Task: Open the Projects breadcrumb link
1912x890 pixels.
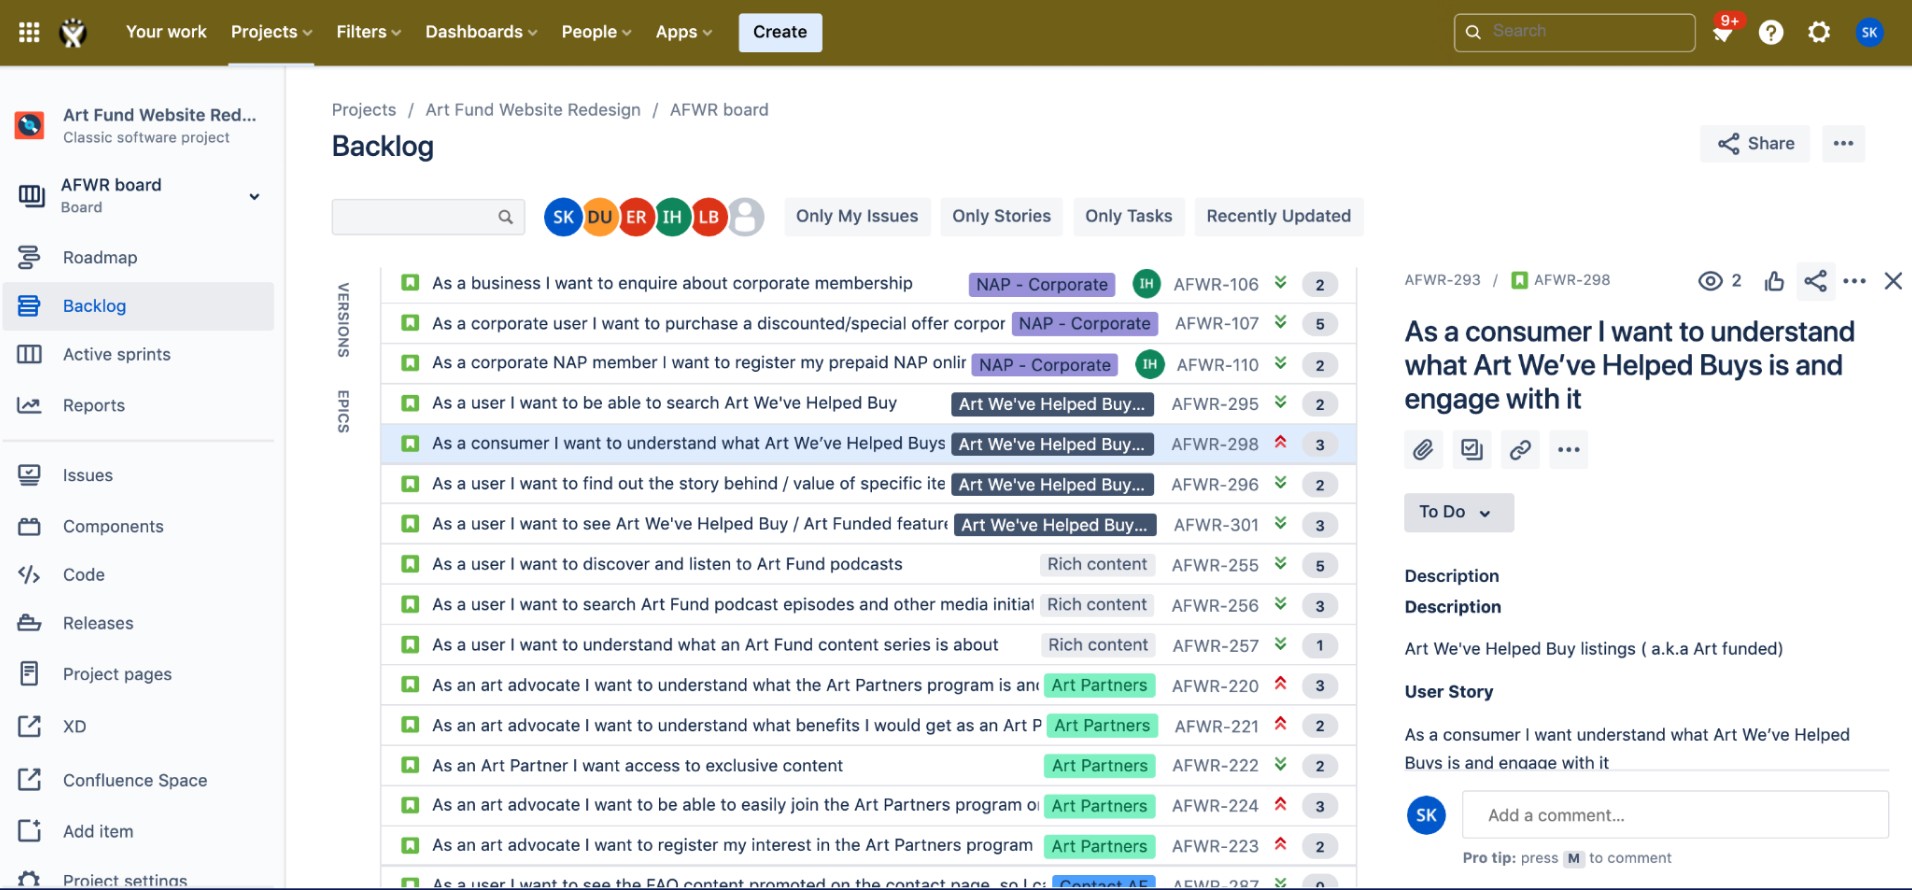Action: (363, 110)
